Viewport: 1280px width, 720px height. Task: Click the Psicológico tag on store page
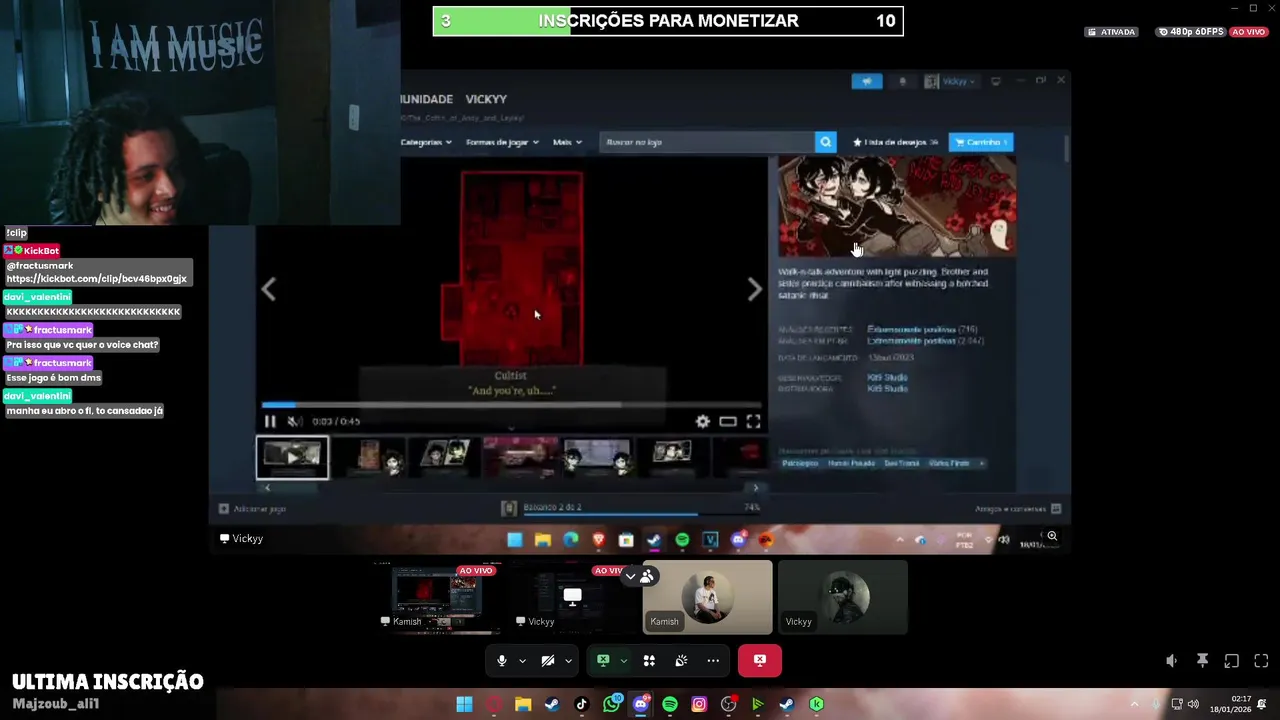click(x=800, y=463)
